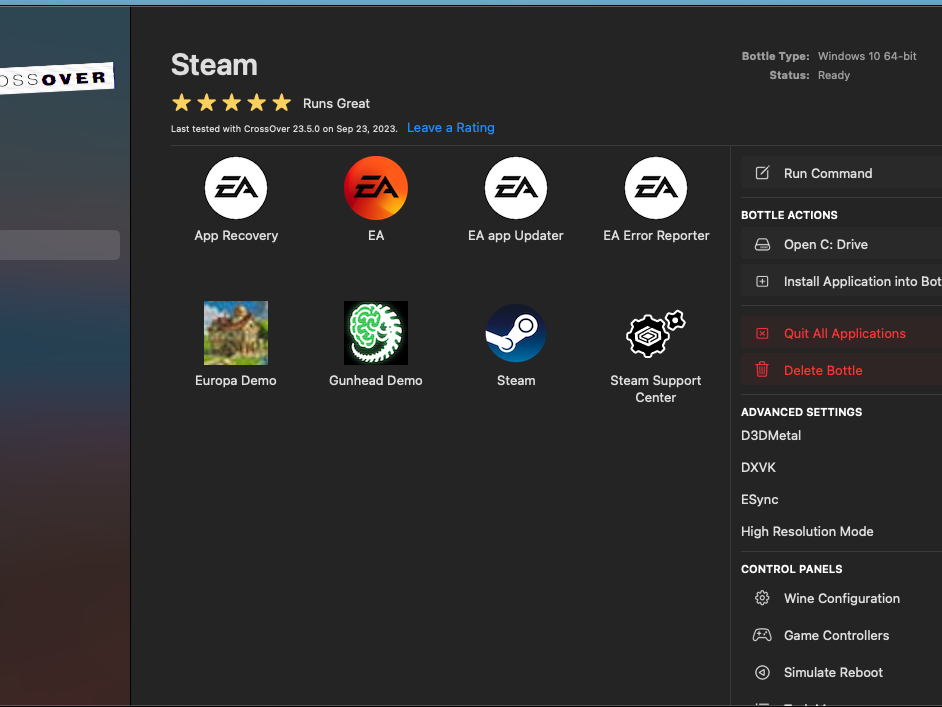Select the highlighted bottle row in sidebar
The height and width of the screenshot is (707, 942).
(x=59, y=245)
